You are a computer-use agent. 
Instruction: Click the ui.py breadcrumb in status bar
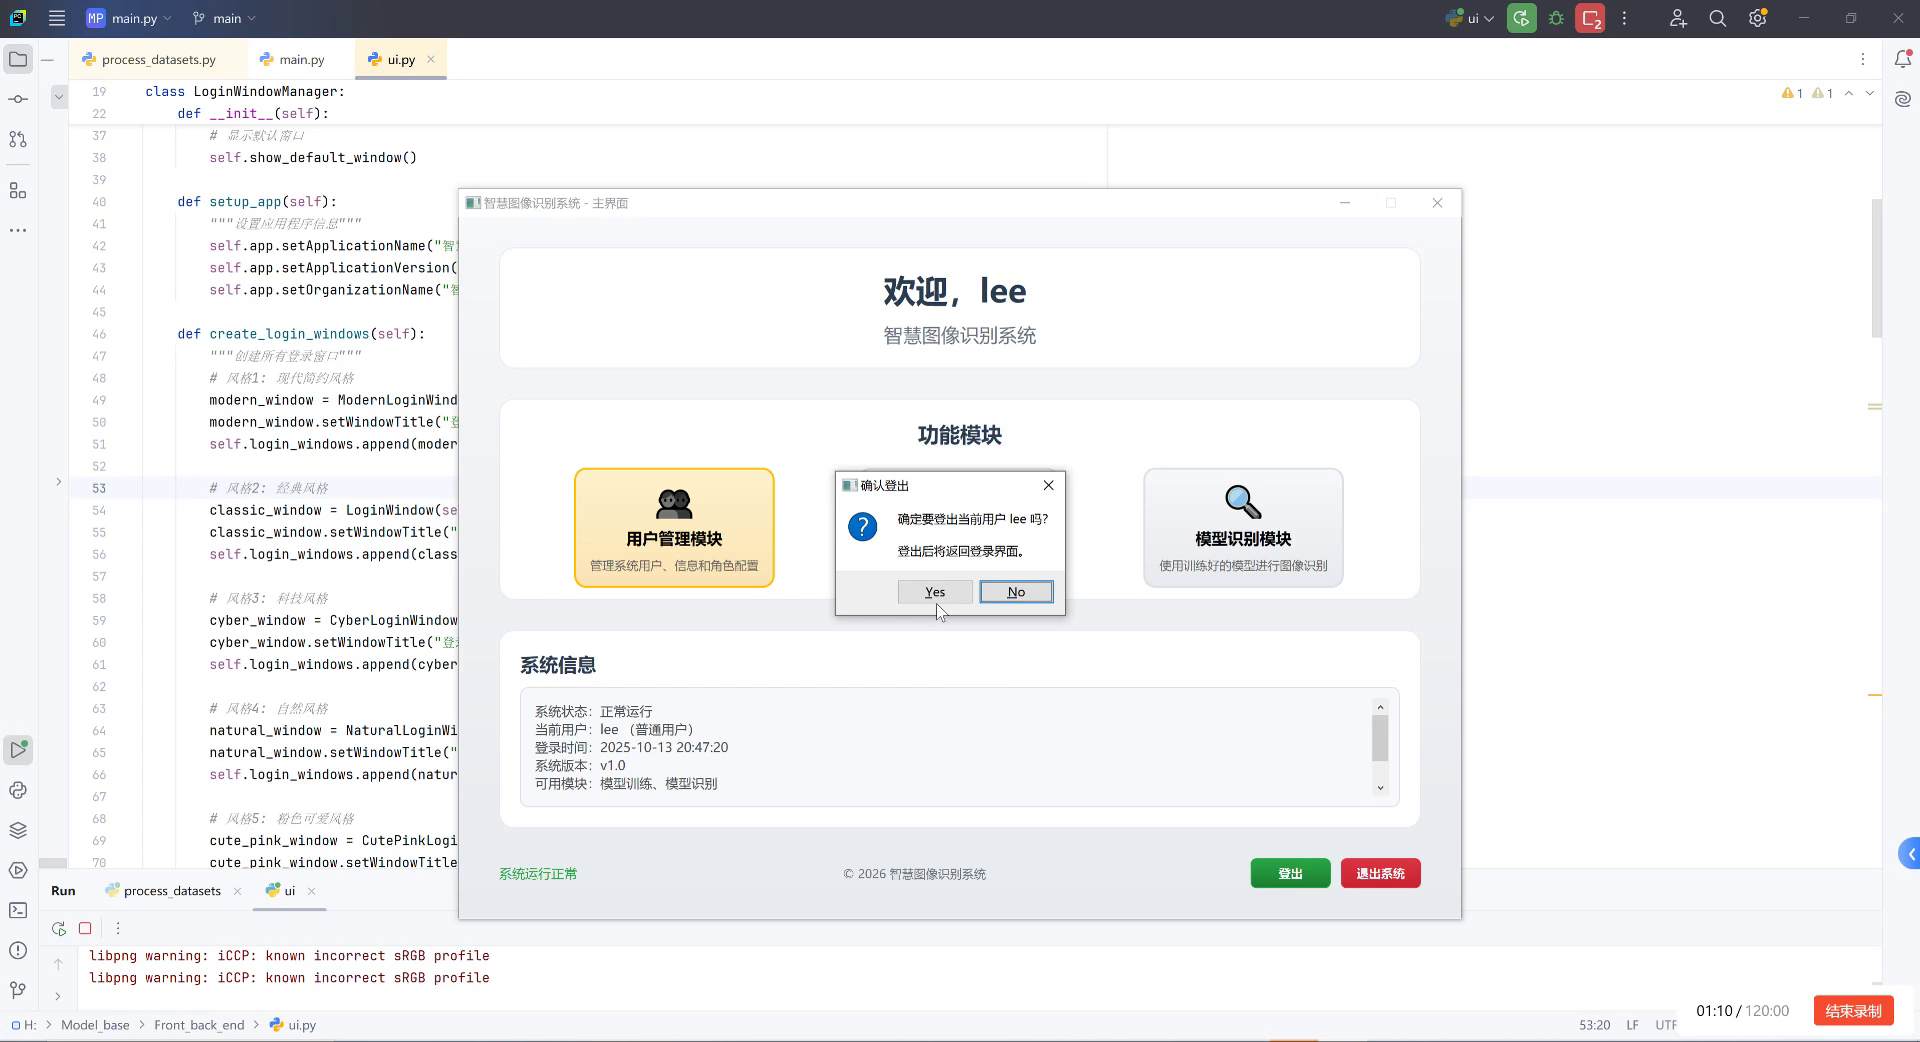[x=293, y=1025]
